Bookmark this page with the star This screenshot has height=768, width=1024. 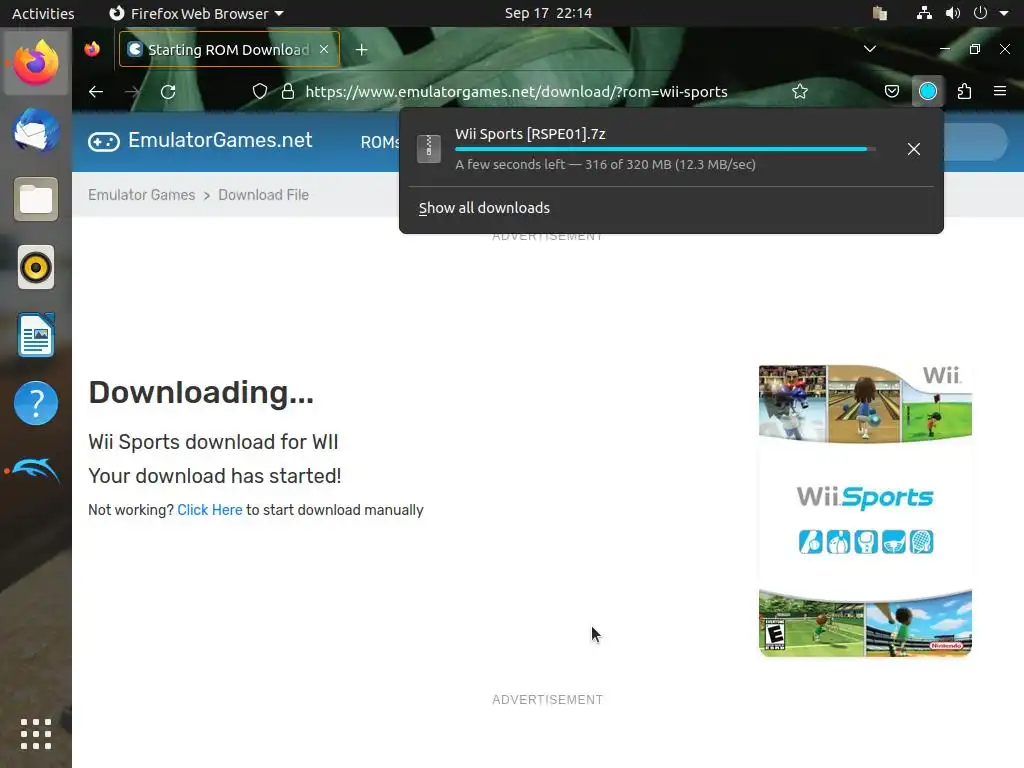(800, 91)
